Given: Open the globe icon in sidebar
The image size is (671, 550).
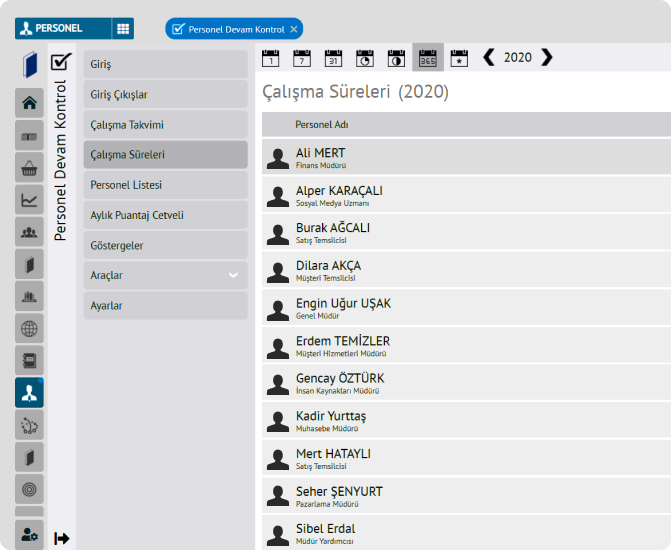Looking at the screenshot, I should [x=29, y=329].
